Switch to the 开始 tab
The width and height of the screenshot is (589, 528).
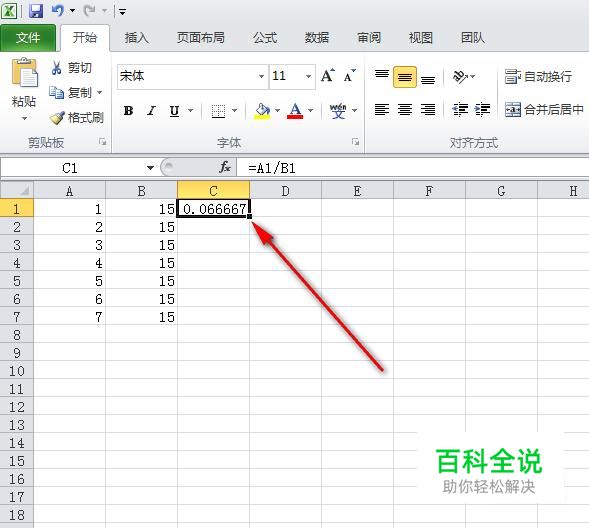click(85, 38)
